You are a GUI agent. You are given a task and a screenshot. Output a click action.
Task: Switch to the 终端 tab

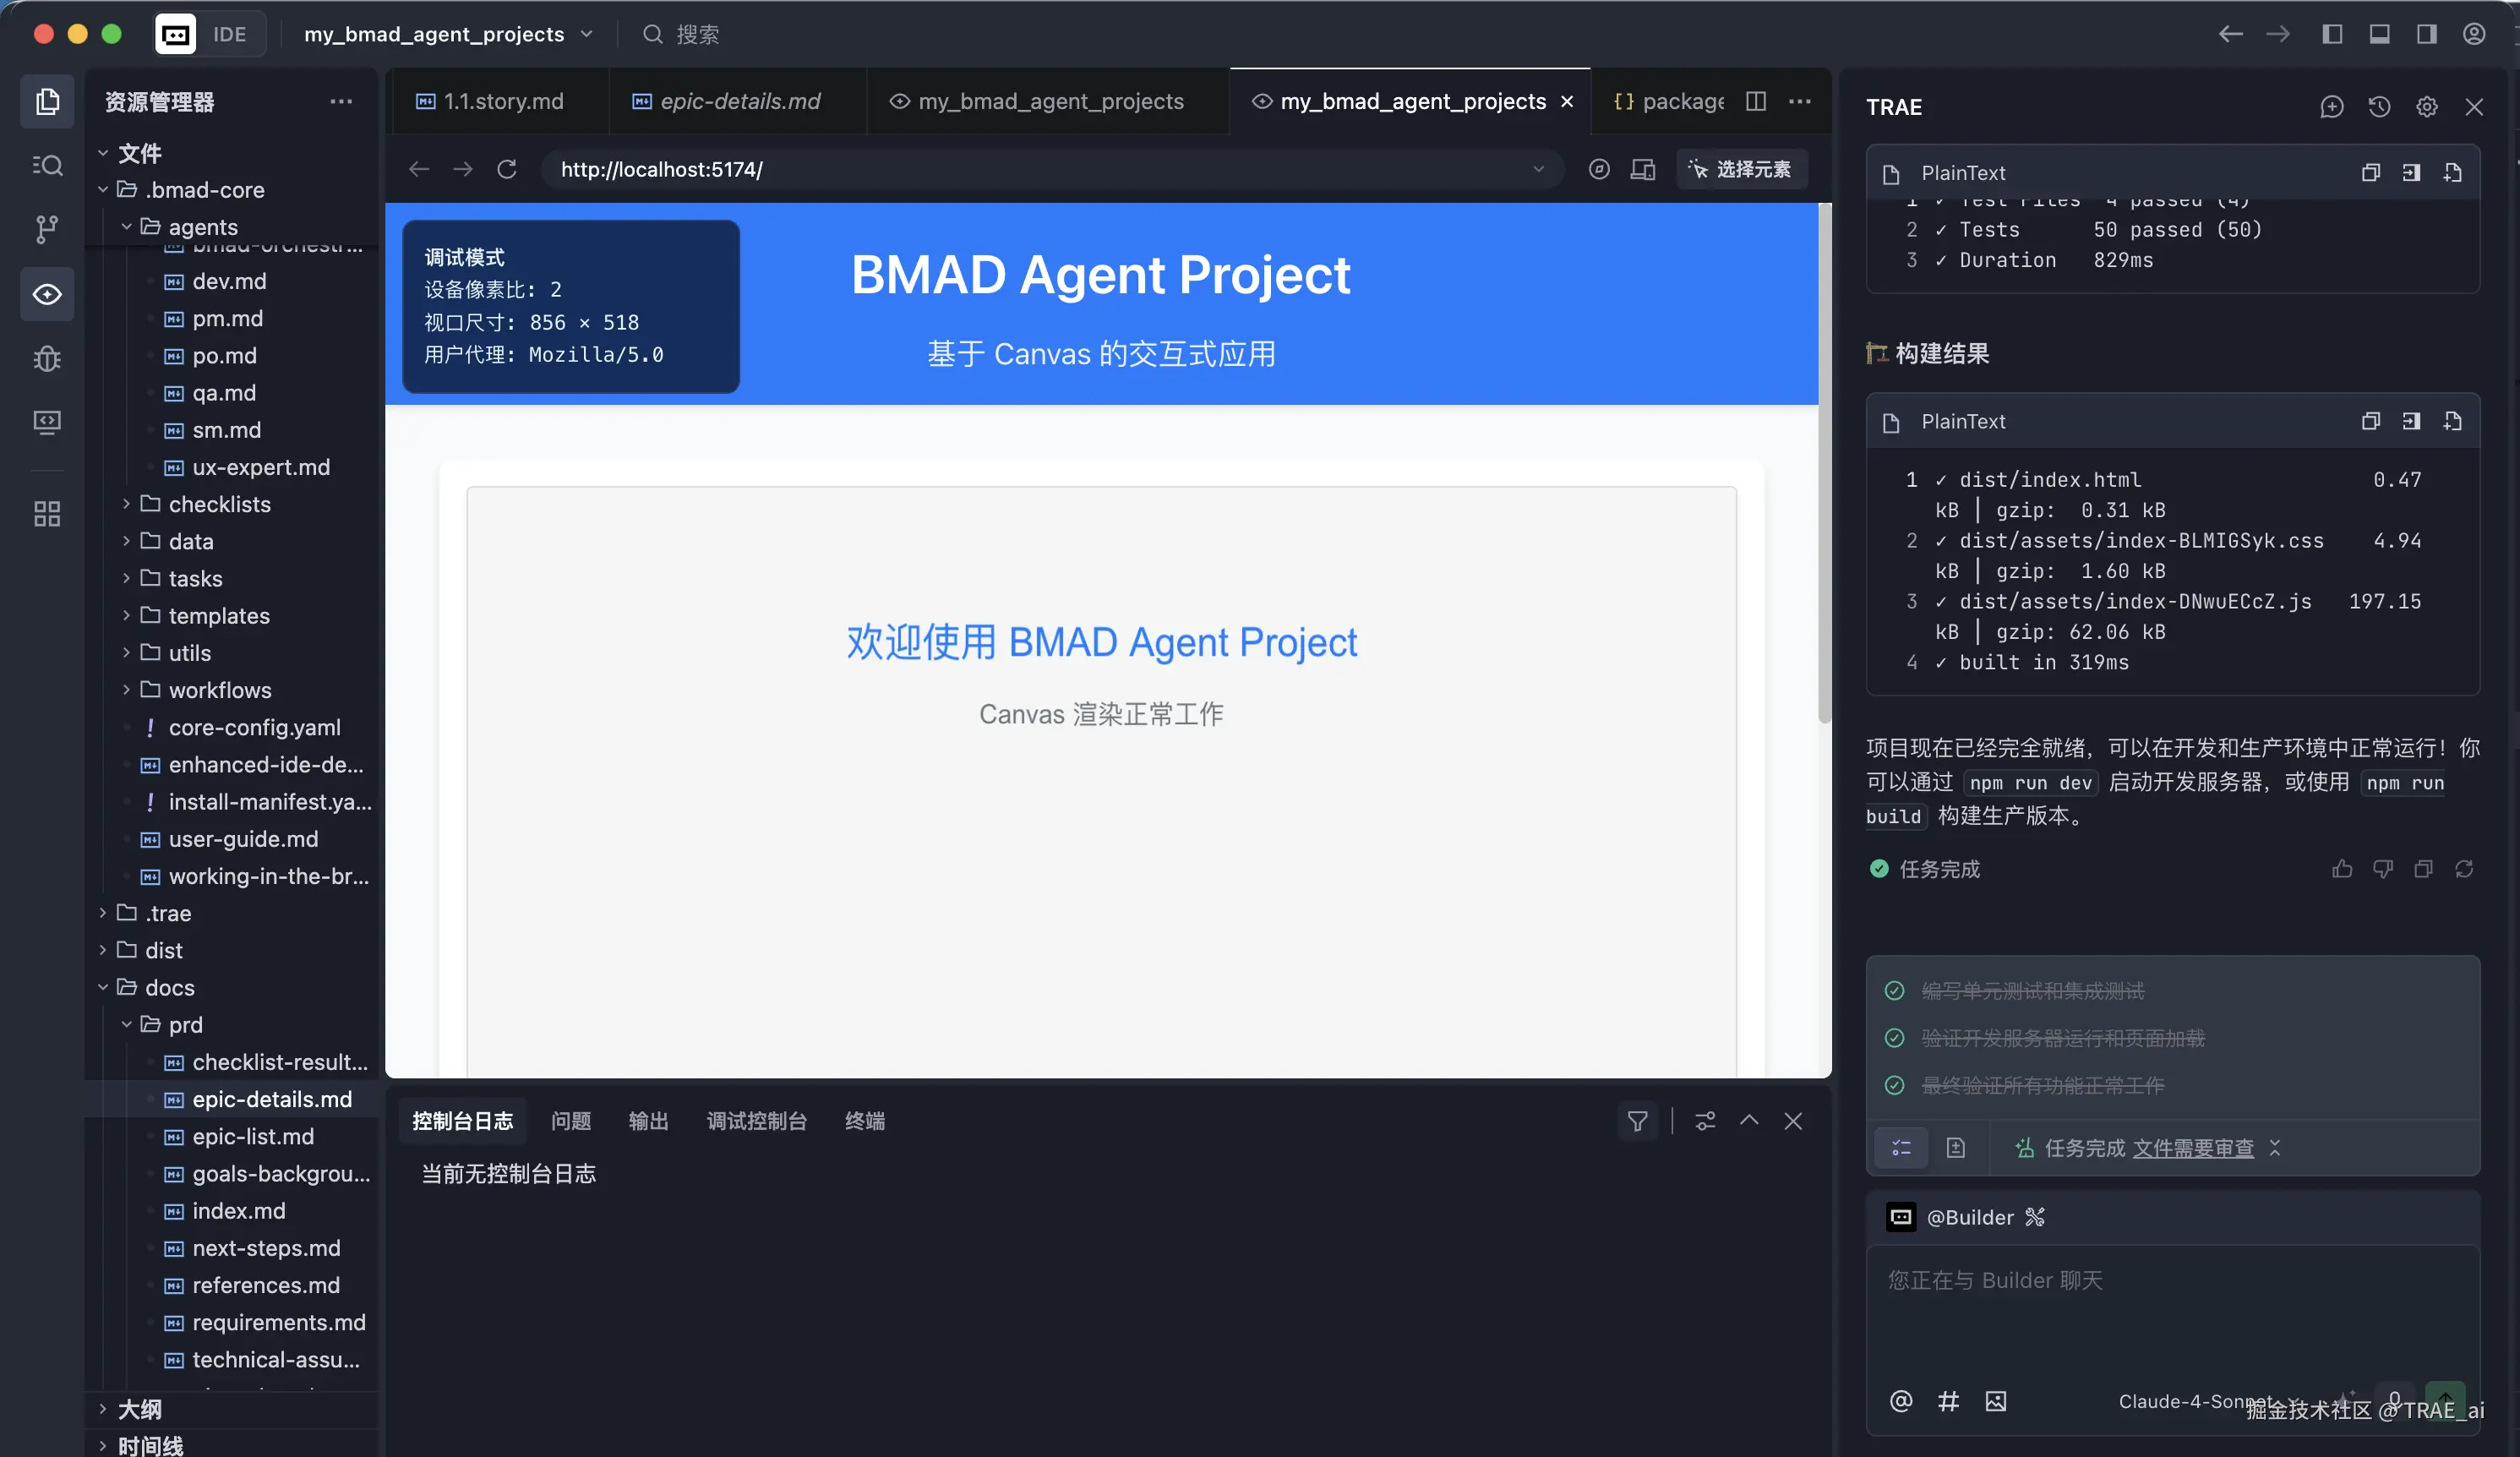(864, 1121)
